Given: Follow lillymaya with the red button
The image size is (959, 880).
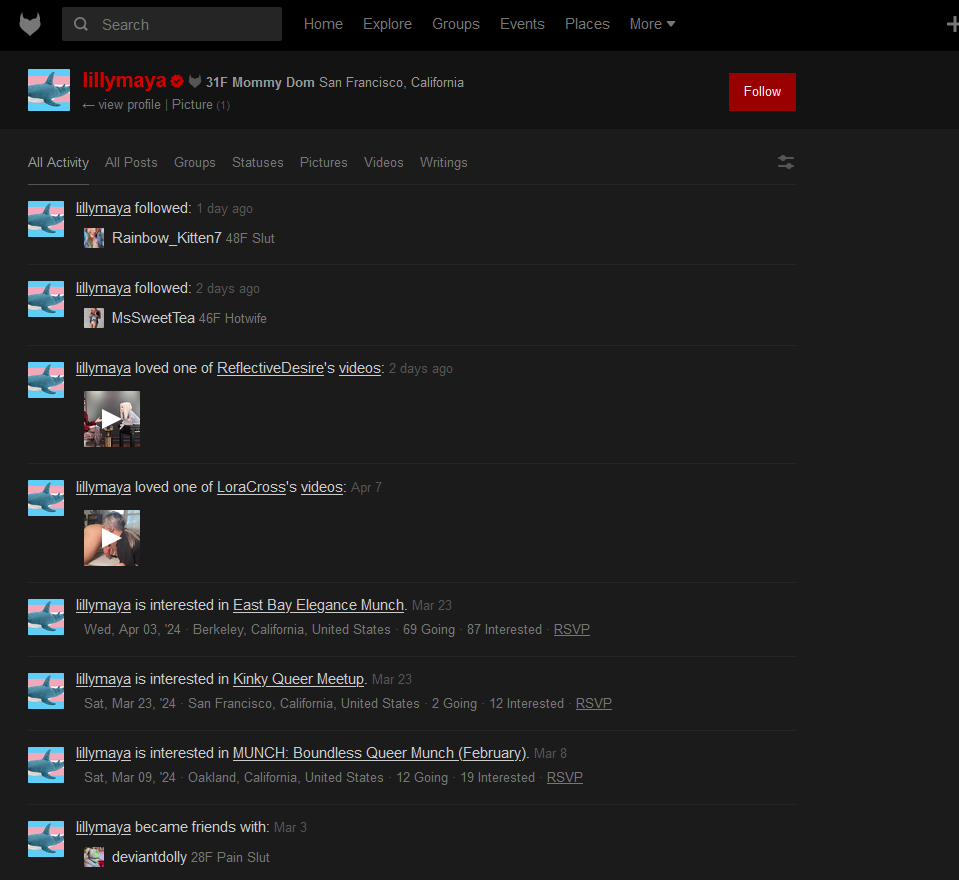Looking at the screenshot, I should pyautogui.click(x=762, y=92).
